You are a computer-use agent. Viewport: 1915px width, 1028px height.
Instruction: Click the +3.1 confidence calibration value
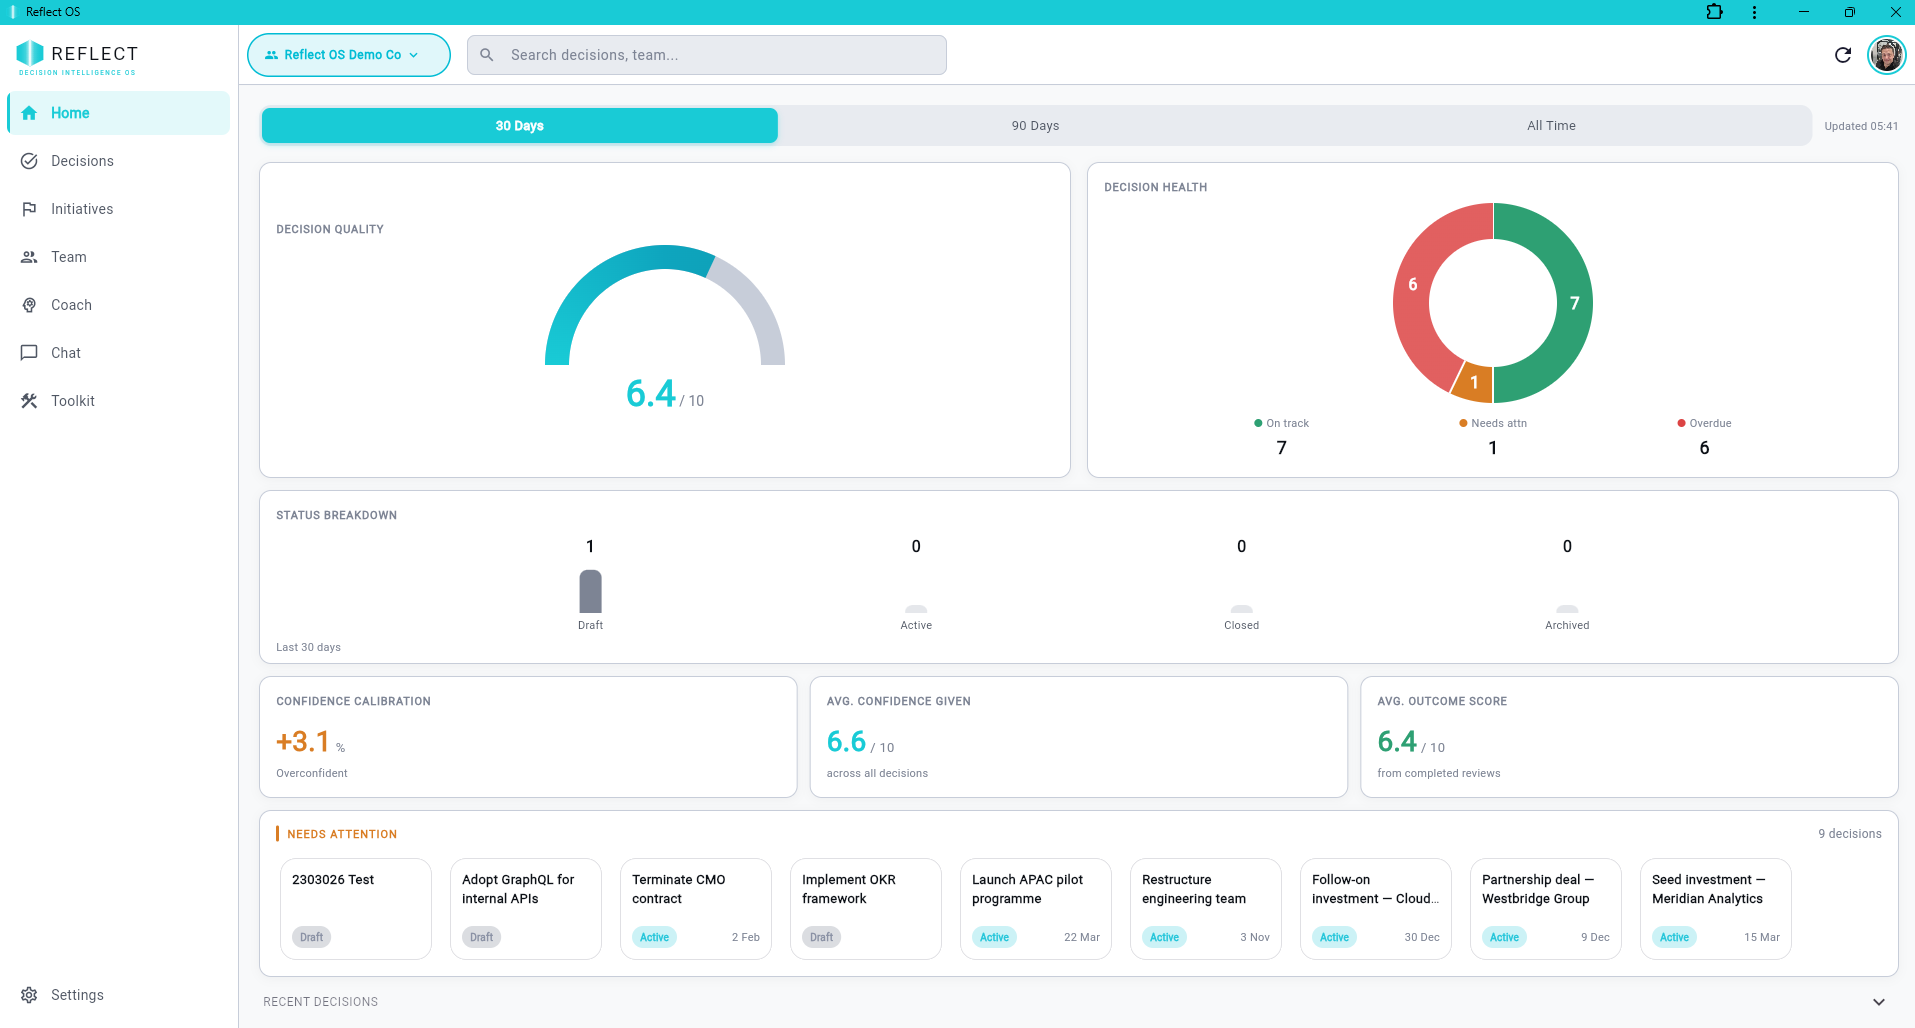click(303, 742)
